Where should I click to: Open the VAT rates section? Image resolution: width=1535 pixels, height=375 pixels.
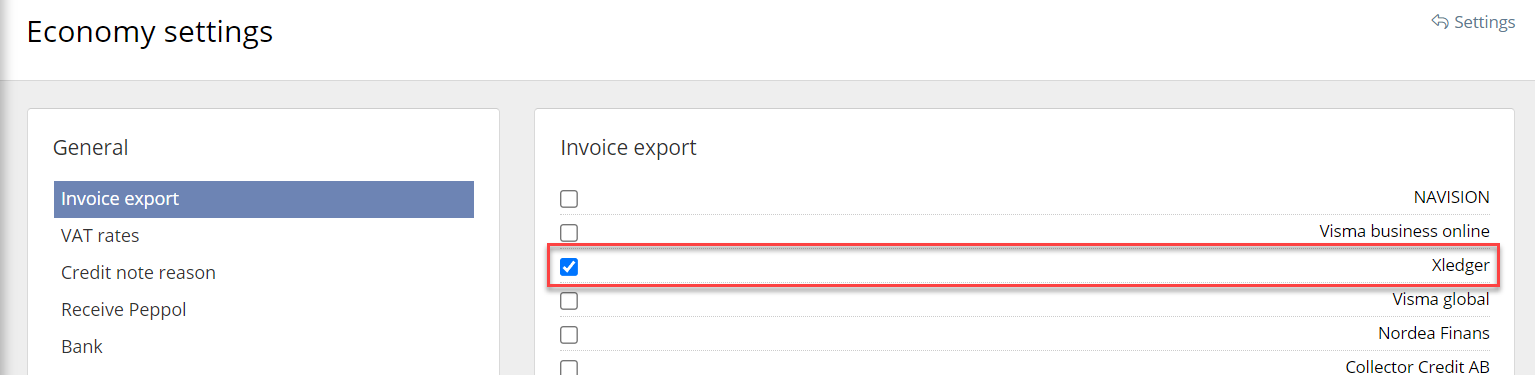tap(100, 236)
